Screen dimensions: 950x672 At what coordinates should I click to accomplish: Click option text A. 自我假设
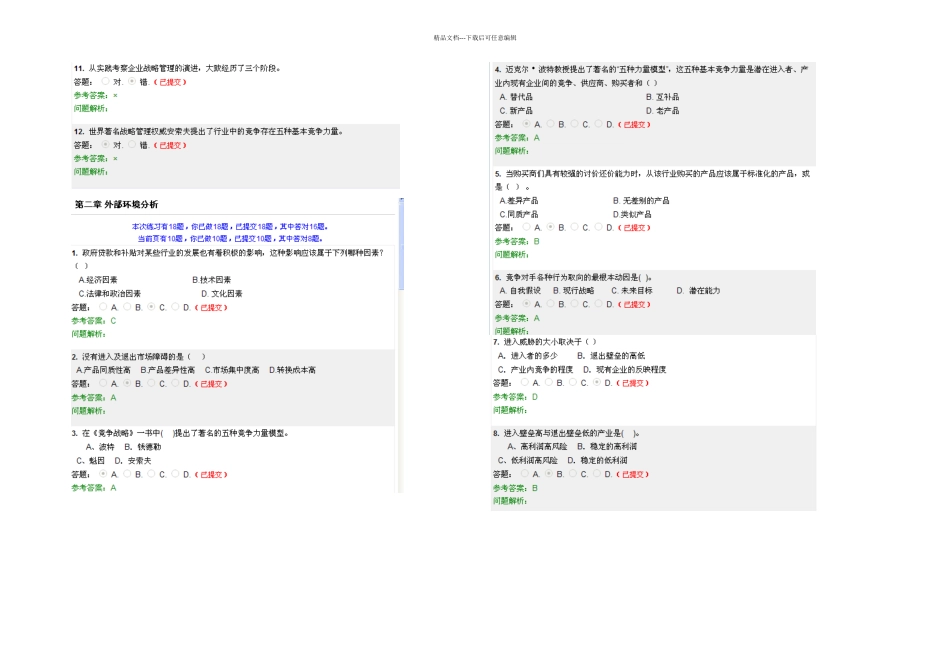[x=520, y=291]
